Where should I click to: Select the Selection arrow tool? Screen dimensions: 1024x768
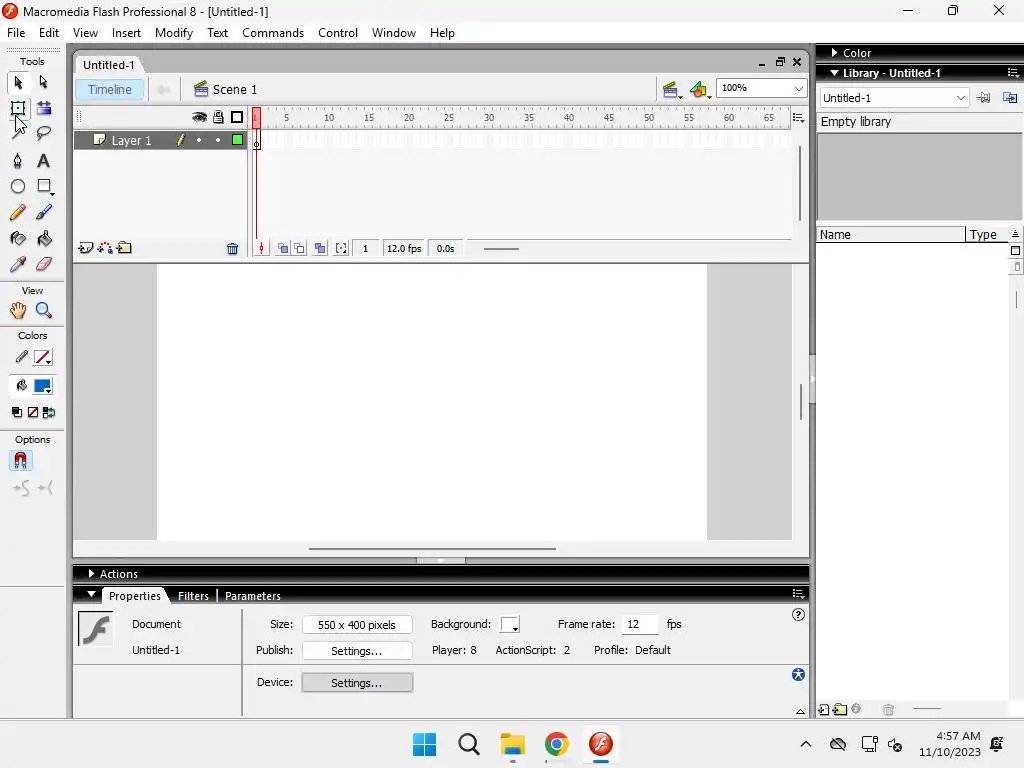tap(18, 82)
